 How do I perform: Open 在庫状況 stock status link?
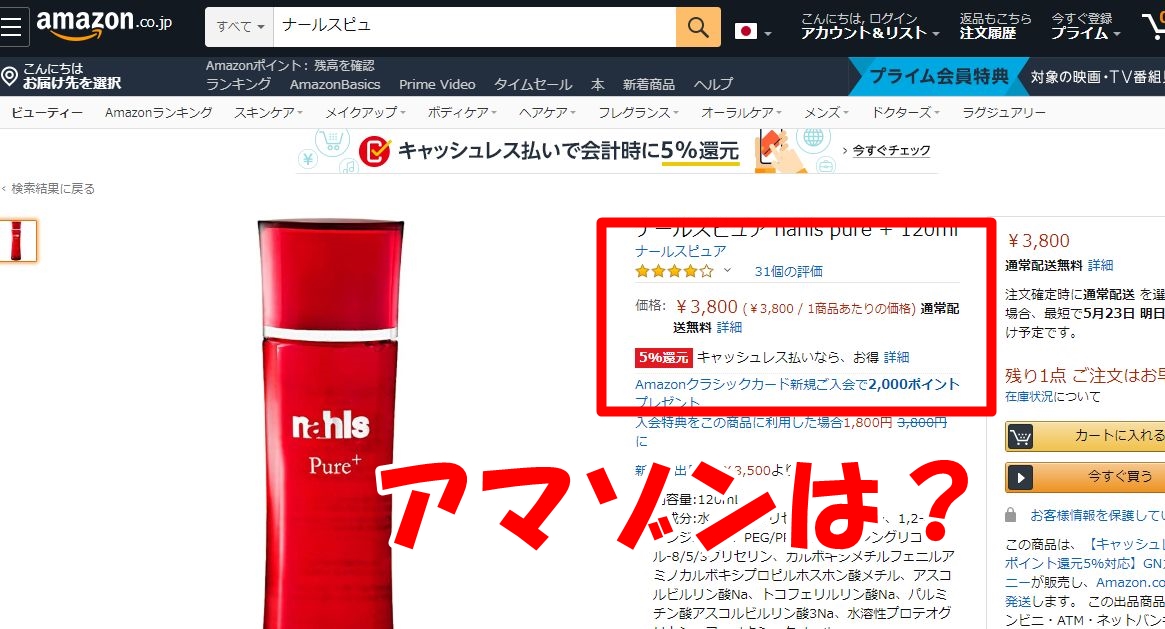[1029, 397]
